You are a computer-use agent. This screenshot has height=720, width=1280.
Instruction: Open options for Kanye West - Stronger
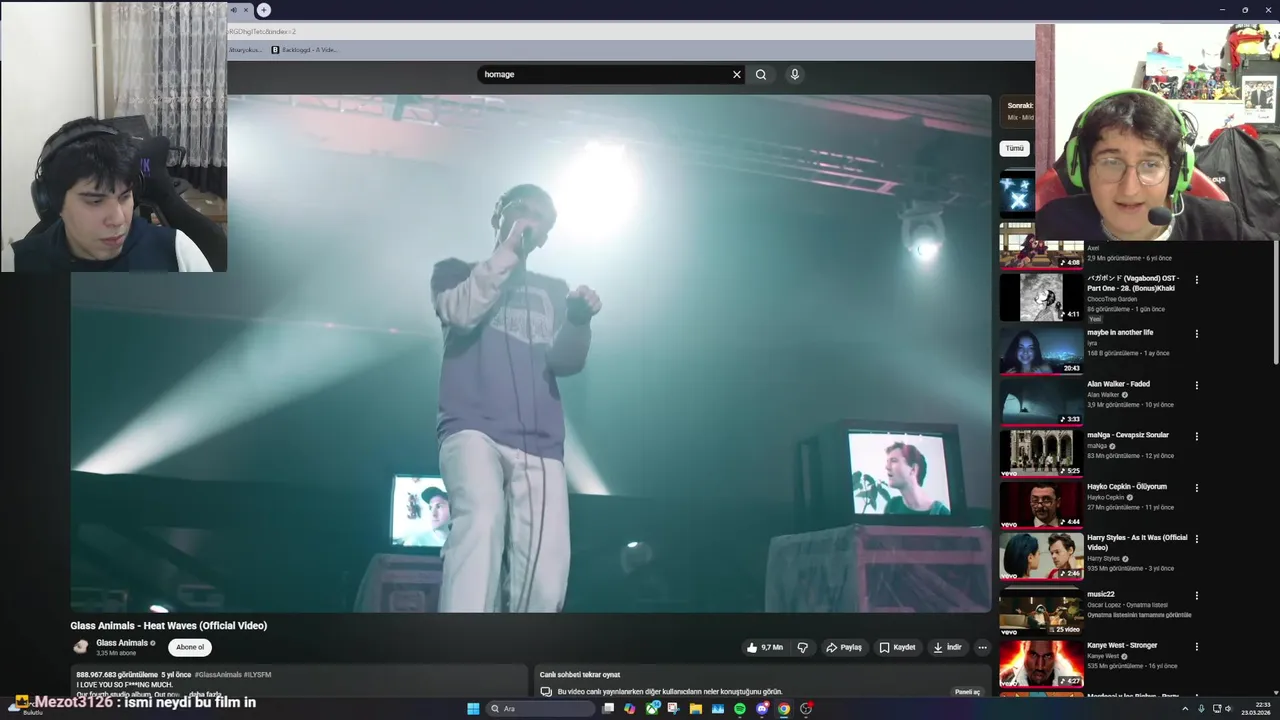(1196, 647)
